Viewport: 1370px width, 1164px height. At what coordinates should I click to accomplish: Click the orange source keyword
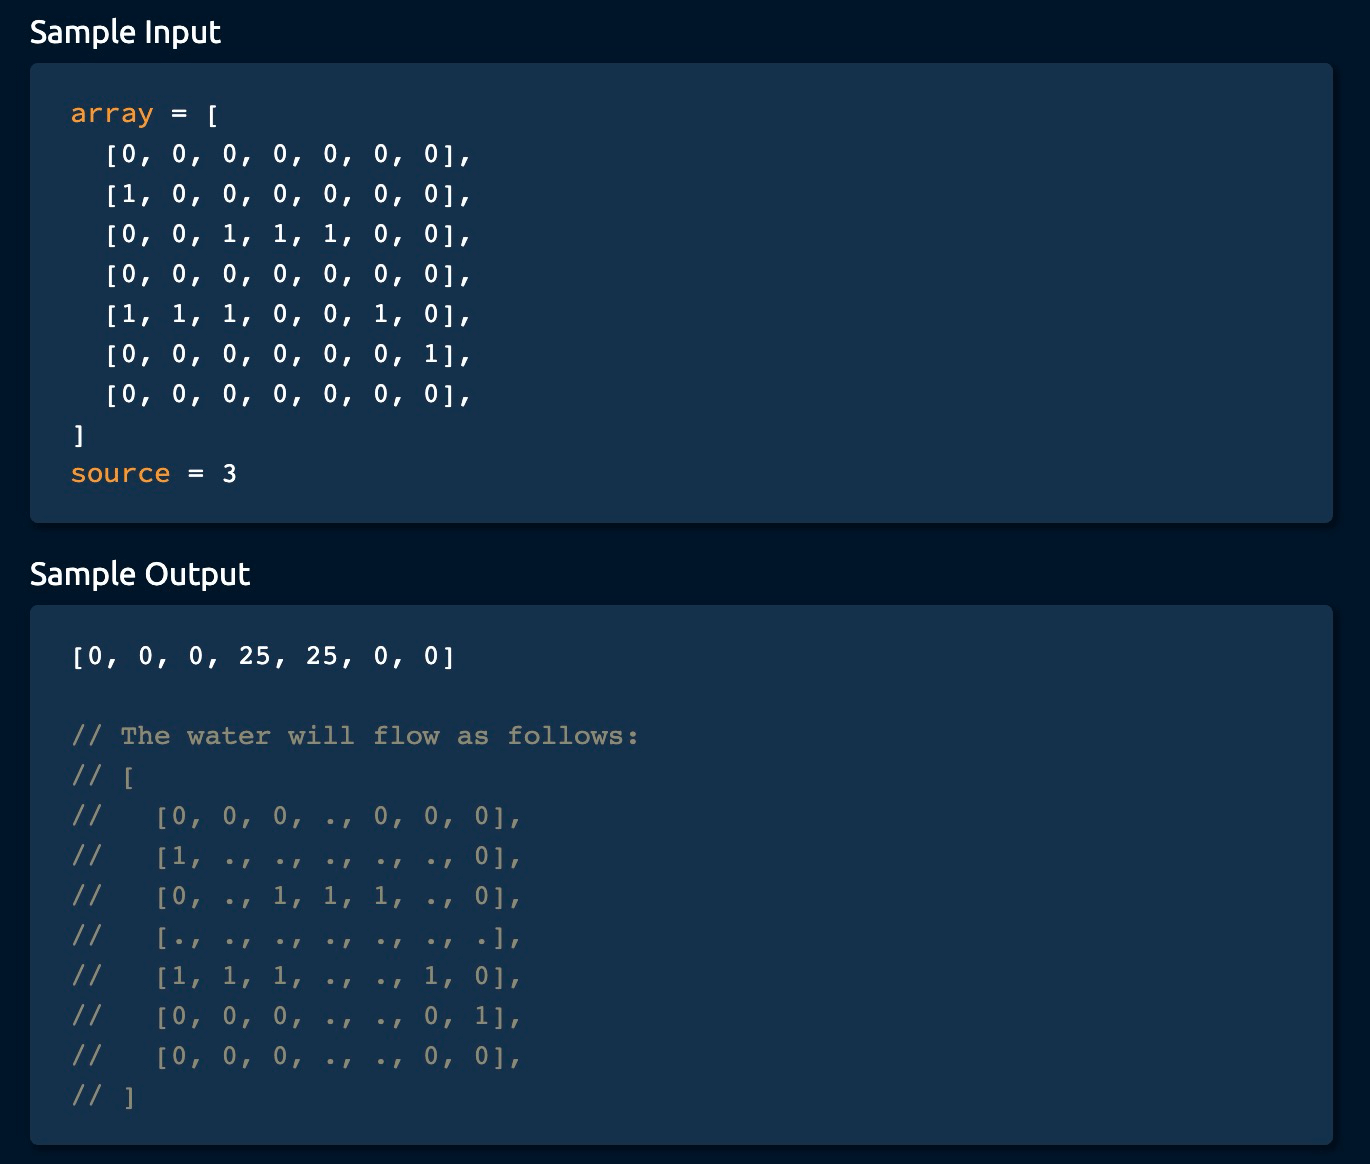coord(120,474)
